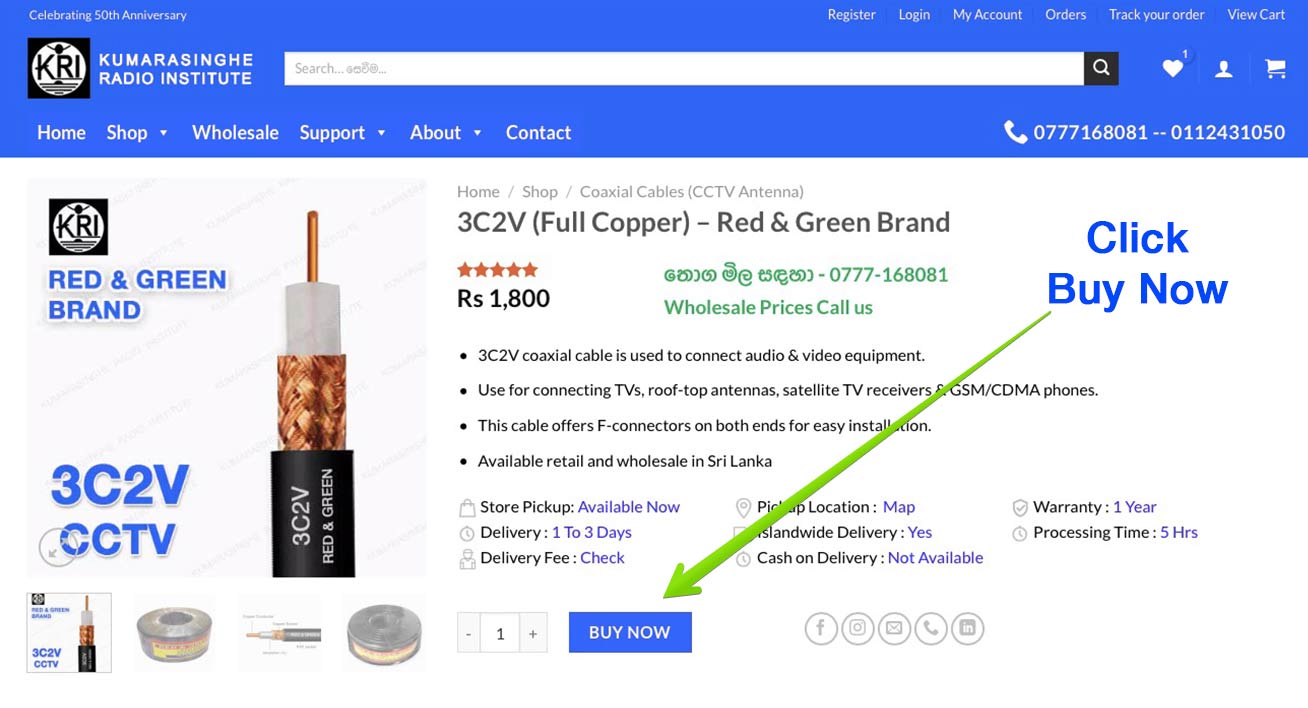The width and height of the screenshot is (1308, 708).
Task: Click the LinkedIn share icon
Action: (967, 628)
